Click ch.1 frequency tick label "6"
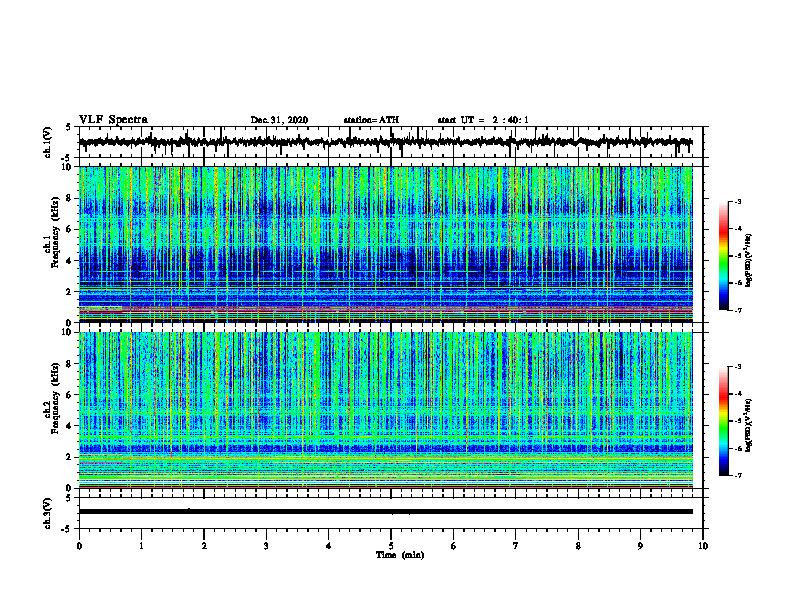Screen dimensions: 792x612 coord(70,229)
